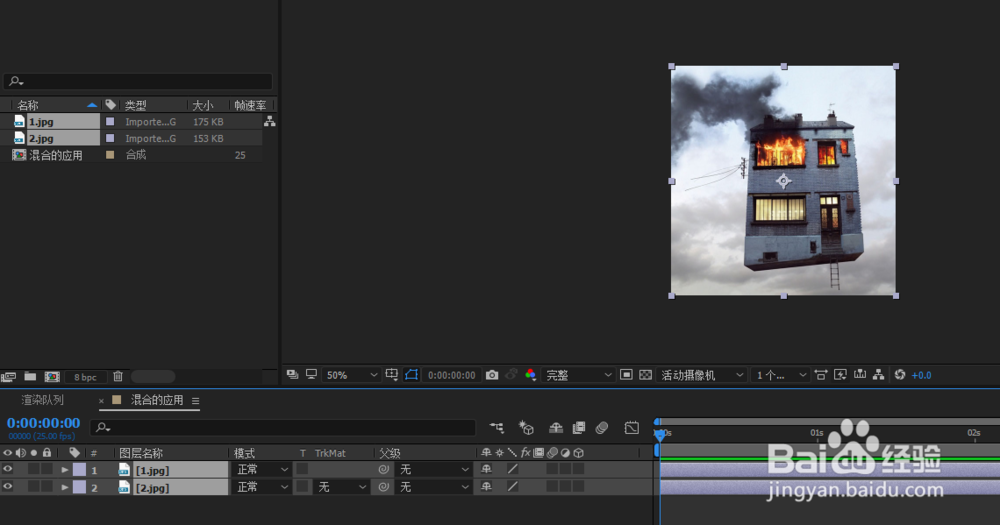
Task: Open parent dropdown for layer [1.jpg]
Action: click(434, 470)
